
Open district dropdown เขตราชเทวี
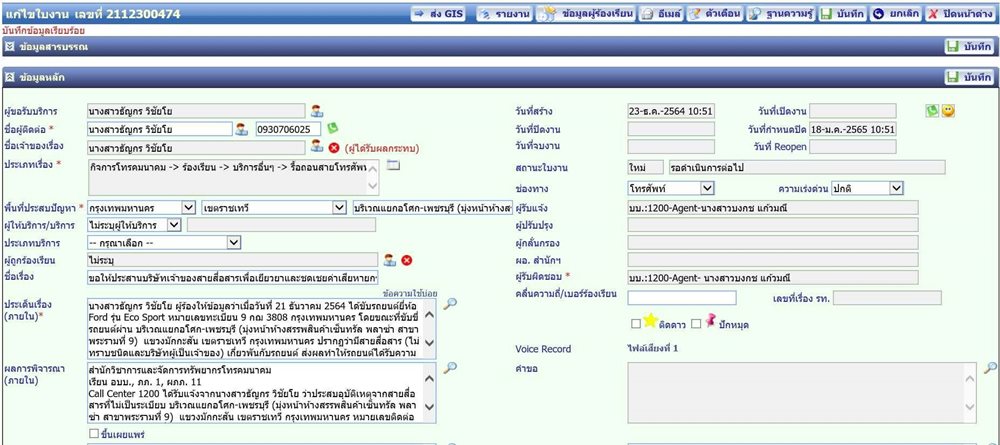click(x=273, y=208)
